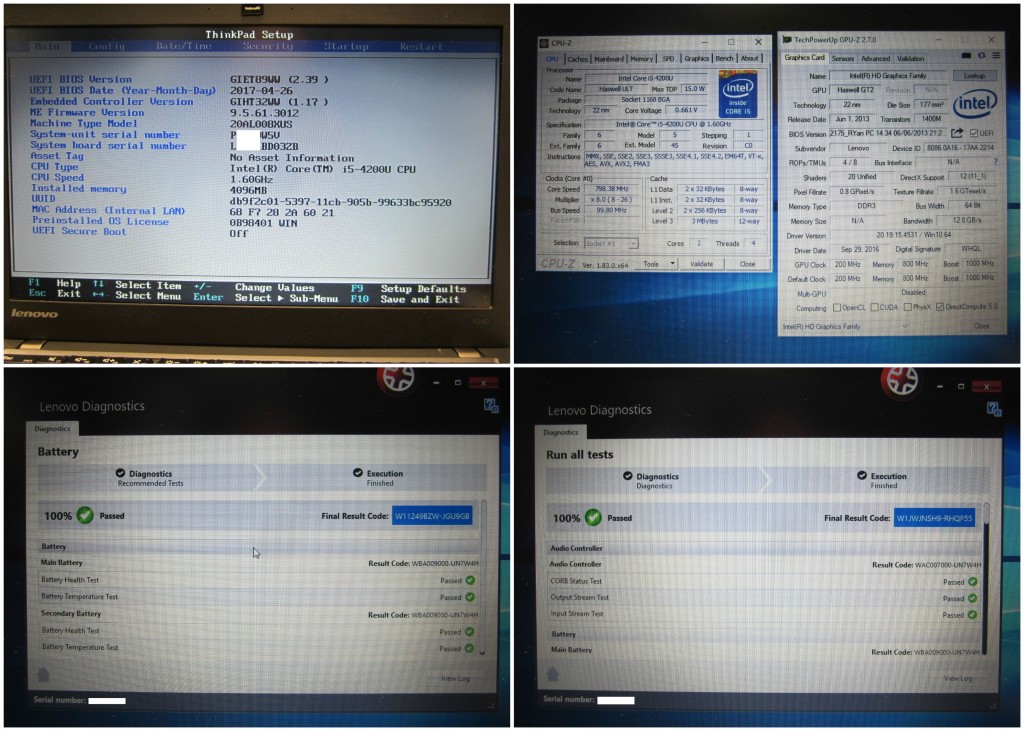The height and width of the screenshot is (731, 1024).
Task: Open the Intel(R) HD Graphics Family selector at GPU-Z bottom
Action: [845, 326]
